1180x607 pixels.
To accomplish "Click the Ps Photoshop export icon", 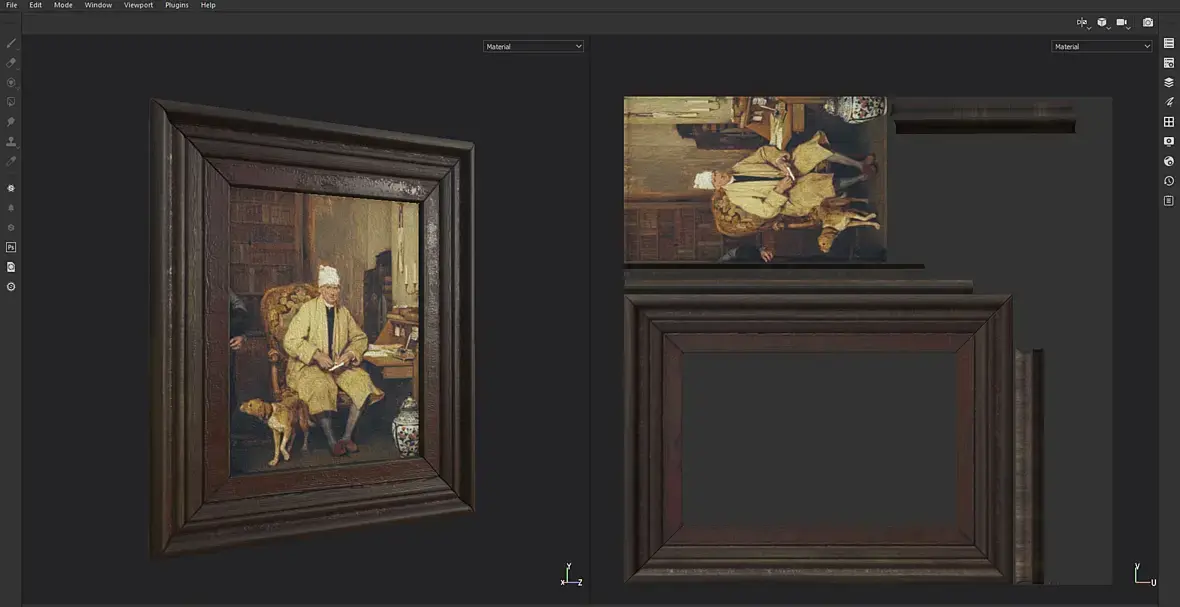I will tap(11, 247).
